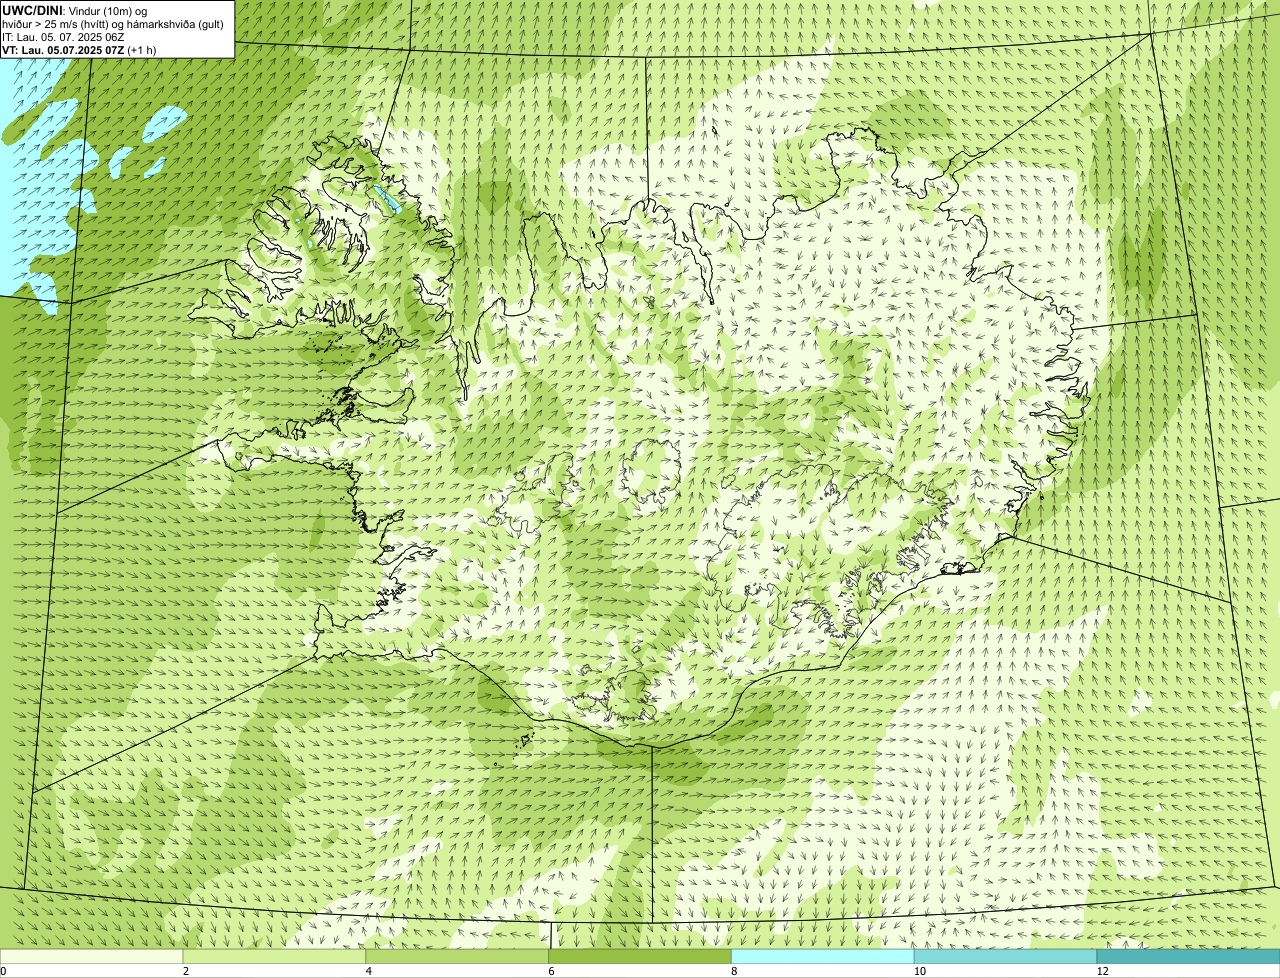Screen dimensions: 1280x978
Task: Click the light cyan 8–10 m/s colorbar segment
Action: tap(823, 956)
